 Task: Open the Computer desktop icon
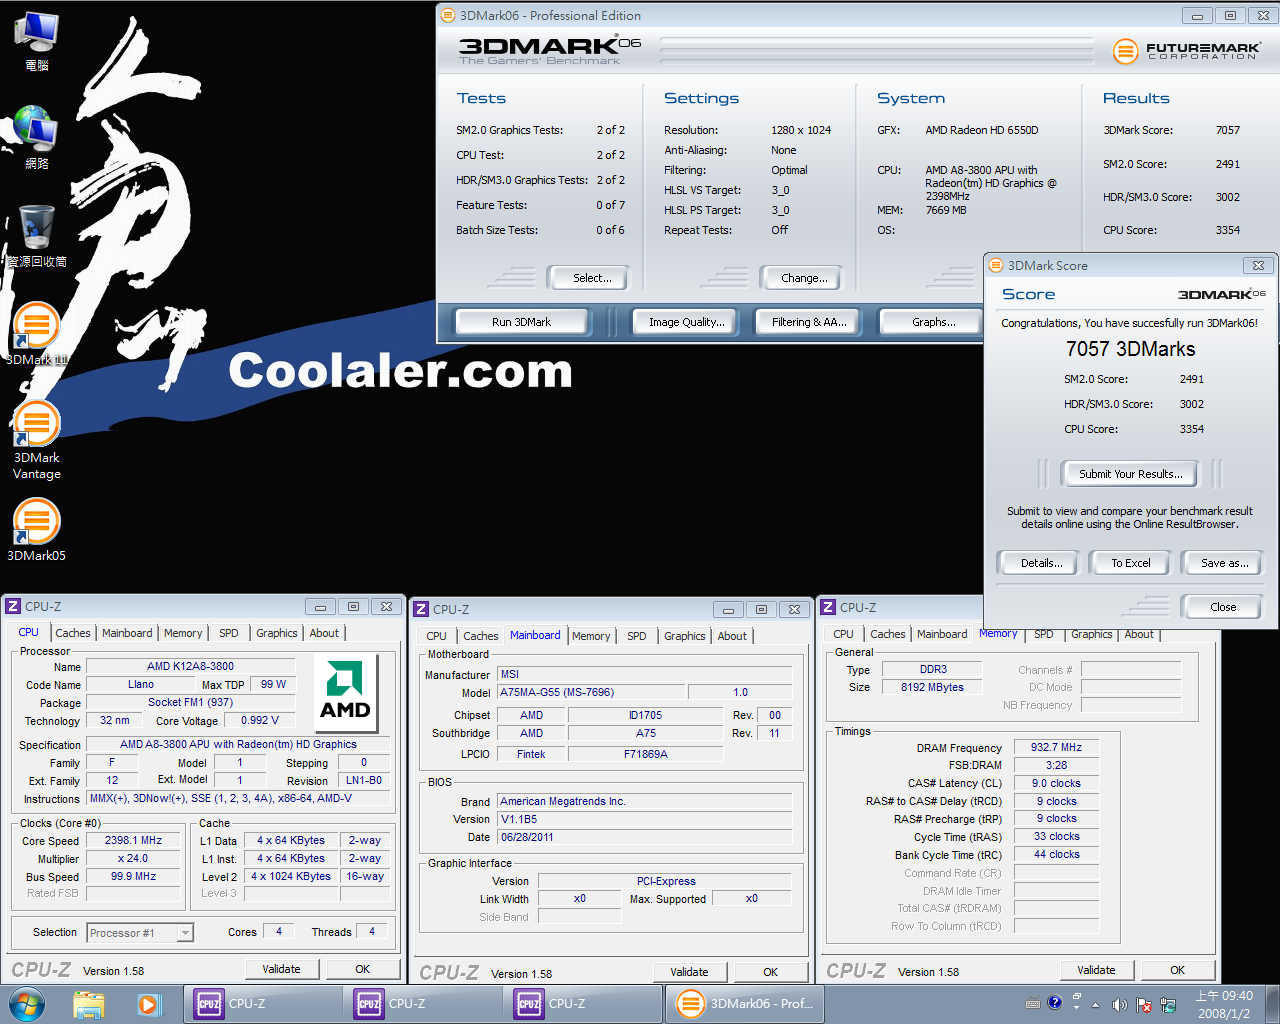tap(37, 41)
